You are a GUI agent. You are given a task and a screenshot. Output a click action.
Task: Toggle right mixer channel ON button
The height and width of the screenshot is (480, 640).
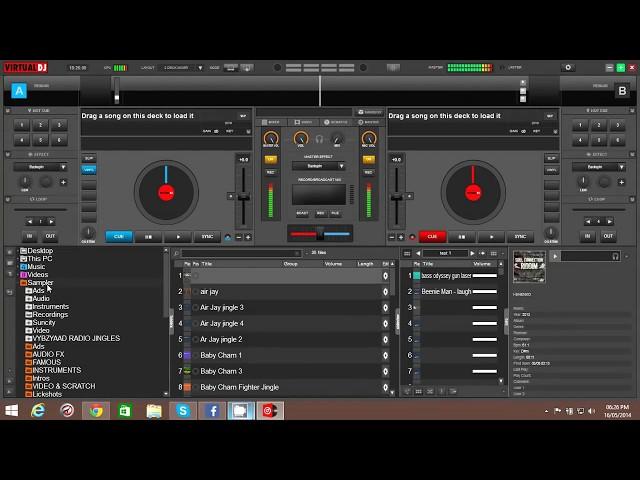pyautogui.click(x=369, y=160)
